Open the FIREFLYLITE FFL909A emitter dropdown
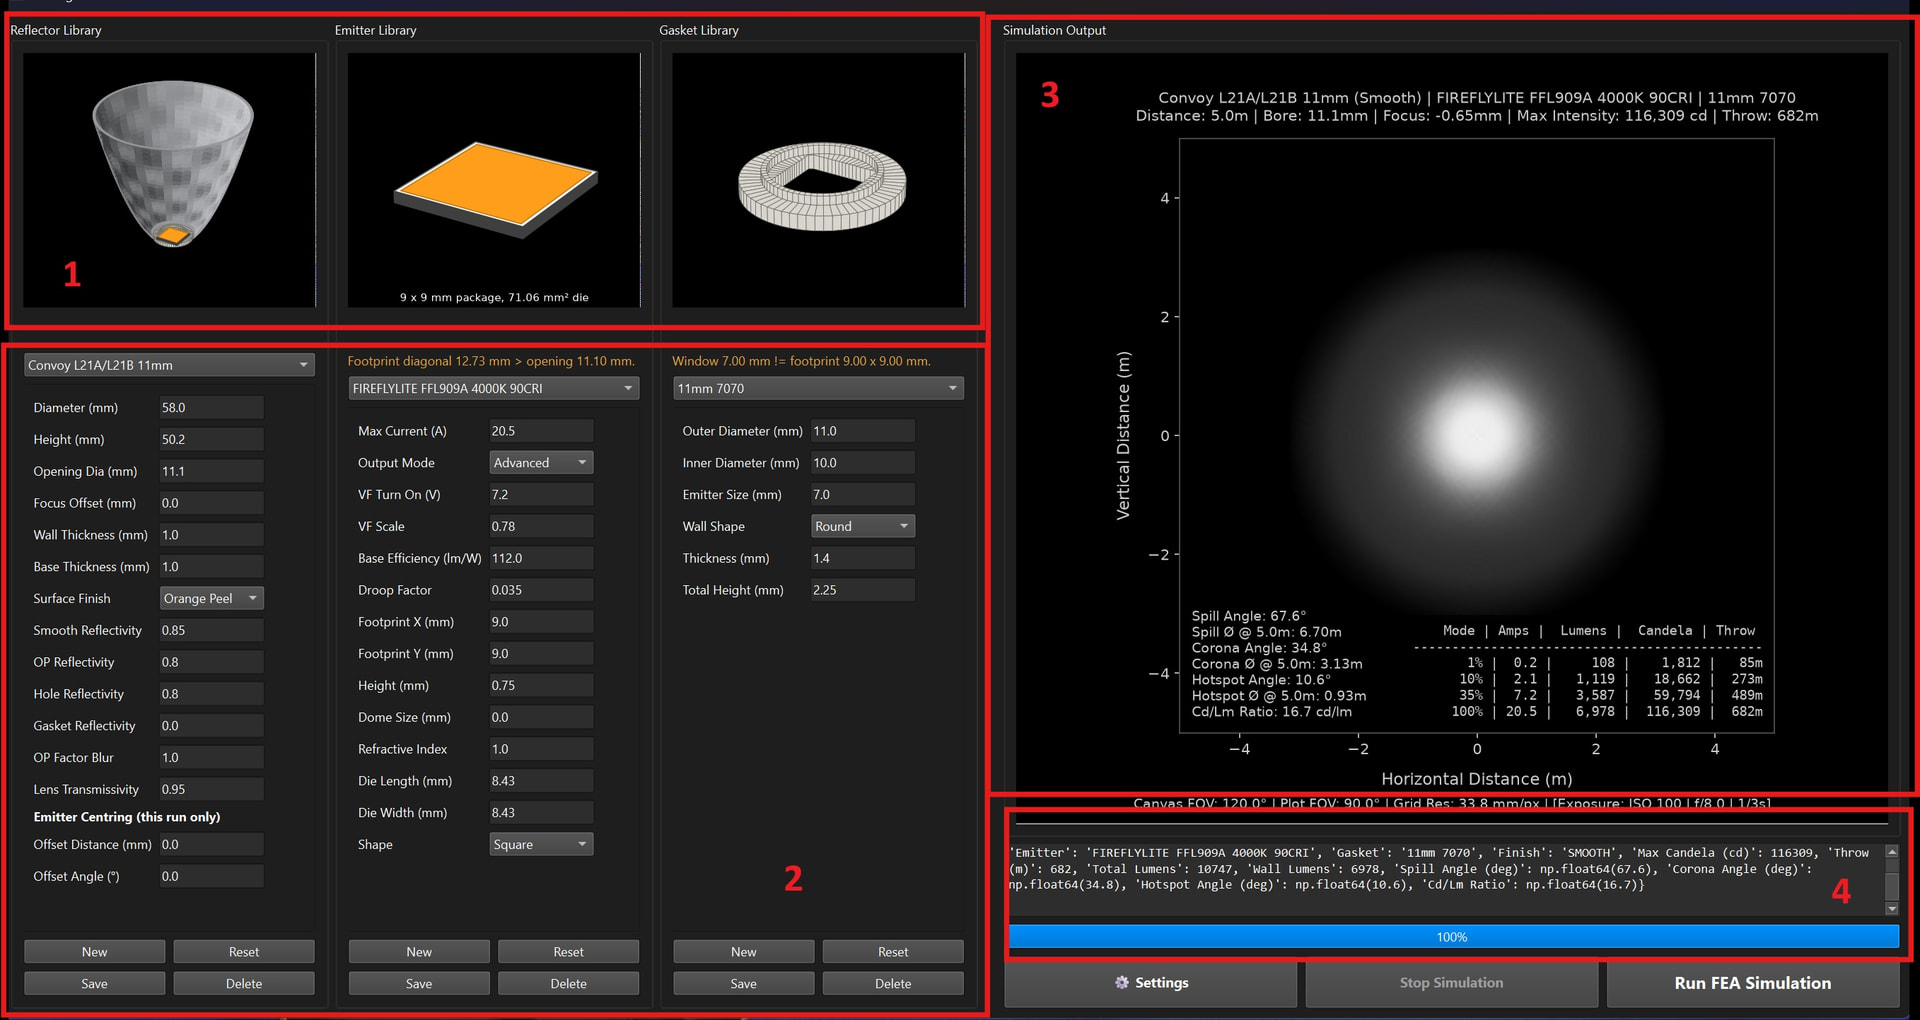 pos(494,388)
